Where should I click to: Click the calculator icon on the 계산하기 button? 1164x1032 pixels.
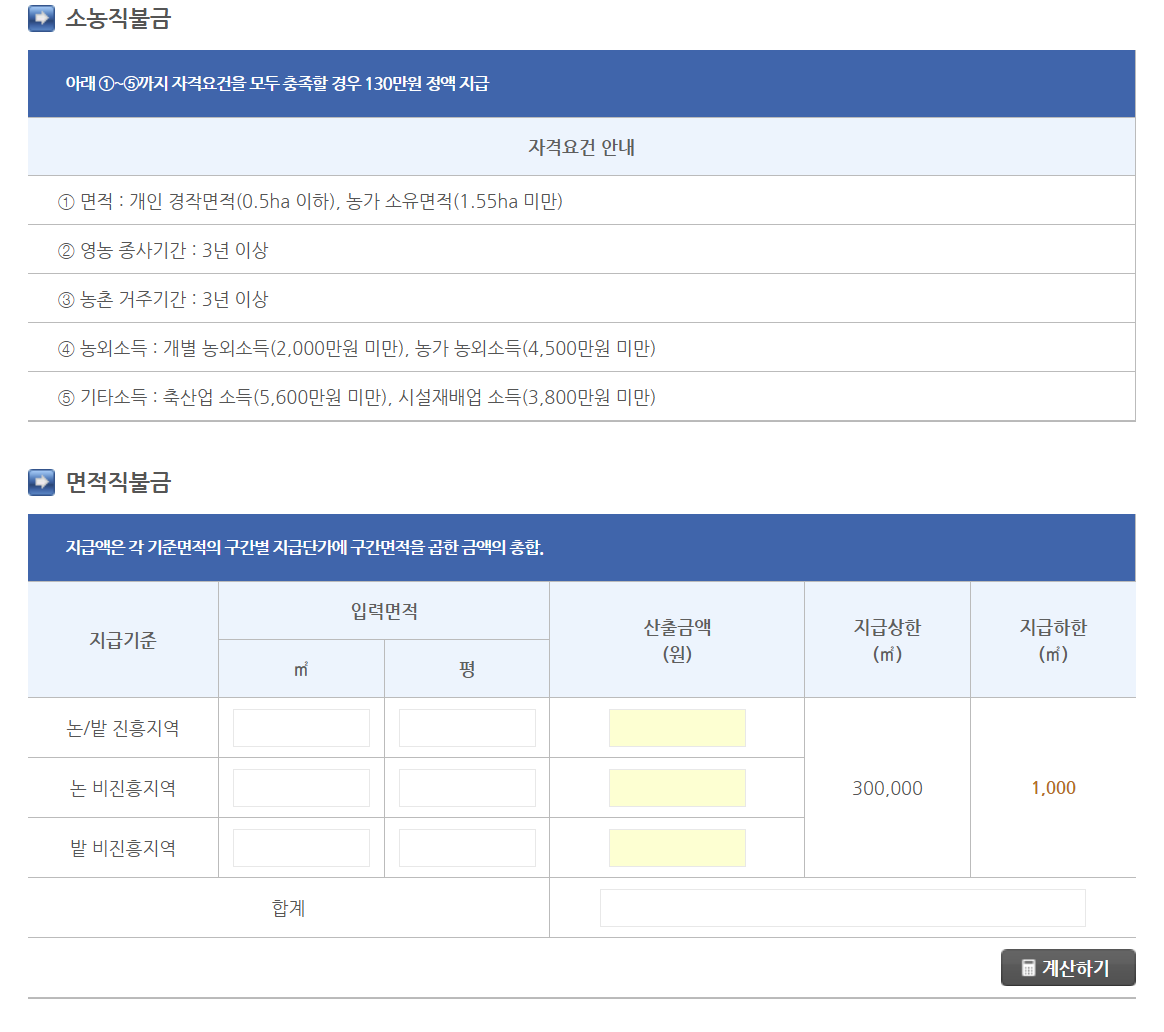1028,967
